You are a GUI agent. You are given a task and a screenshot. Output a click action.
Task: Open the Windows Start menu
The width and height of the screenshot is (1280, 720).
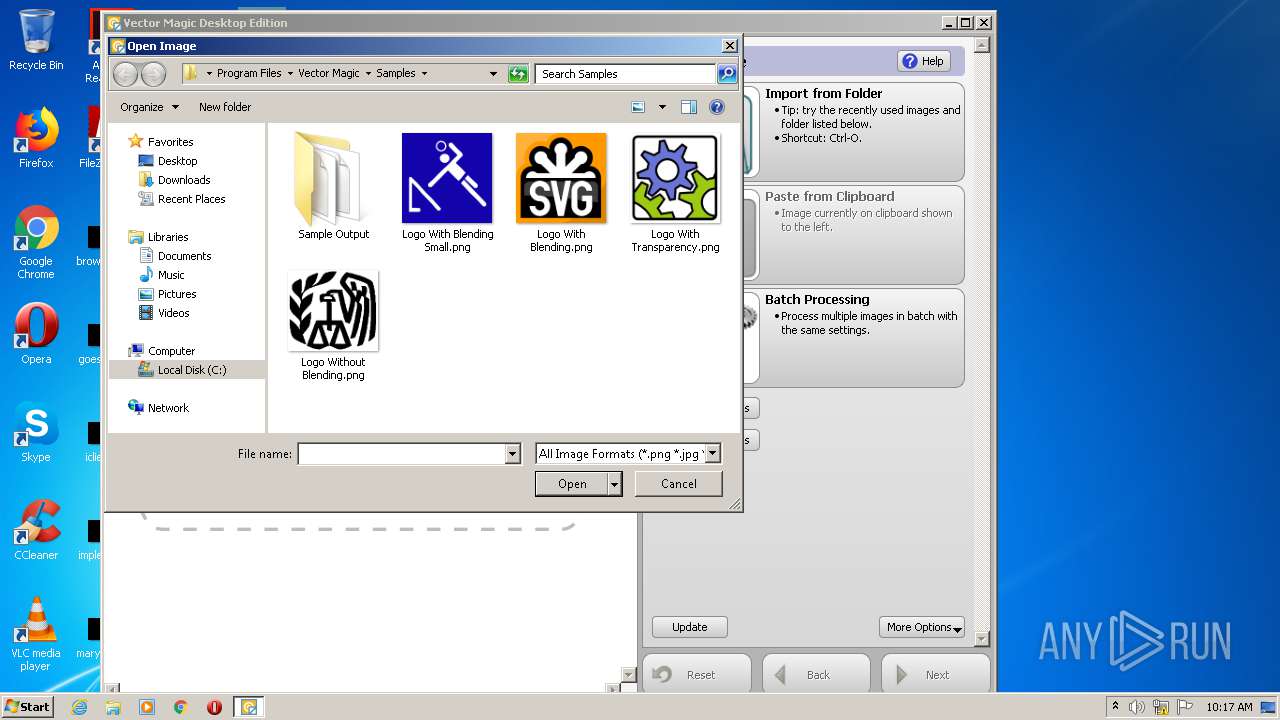(x=27, y=707)
